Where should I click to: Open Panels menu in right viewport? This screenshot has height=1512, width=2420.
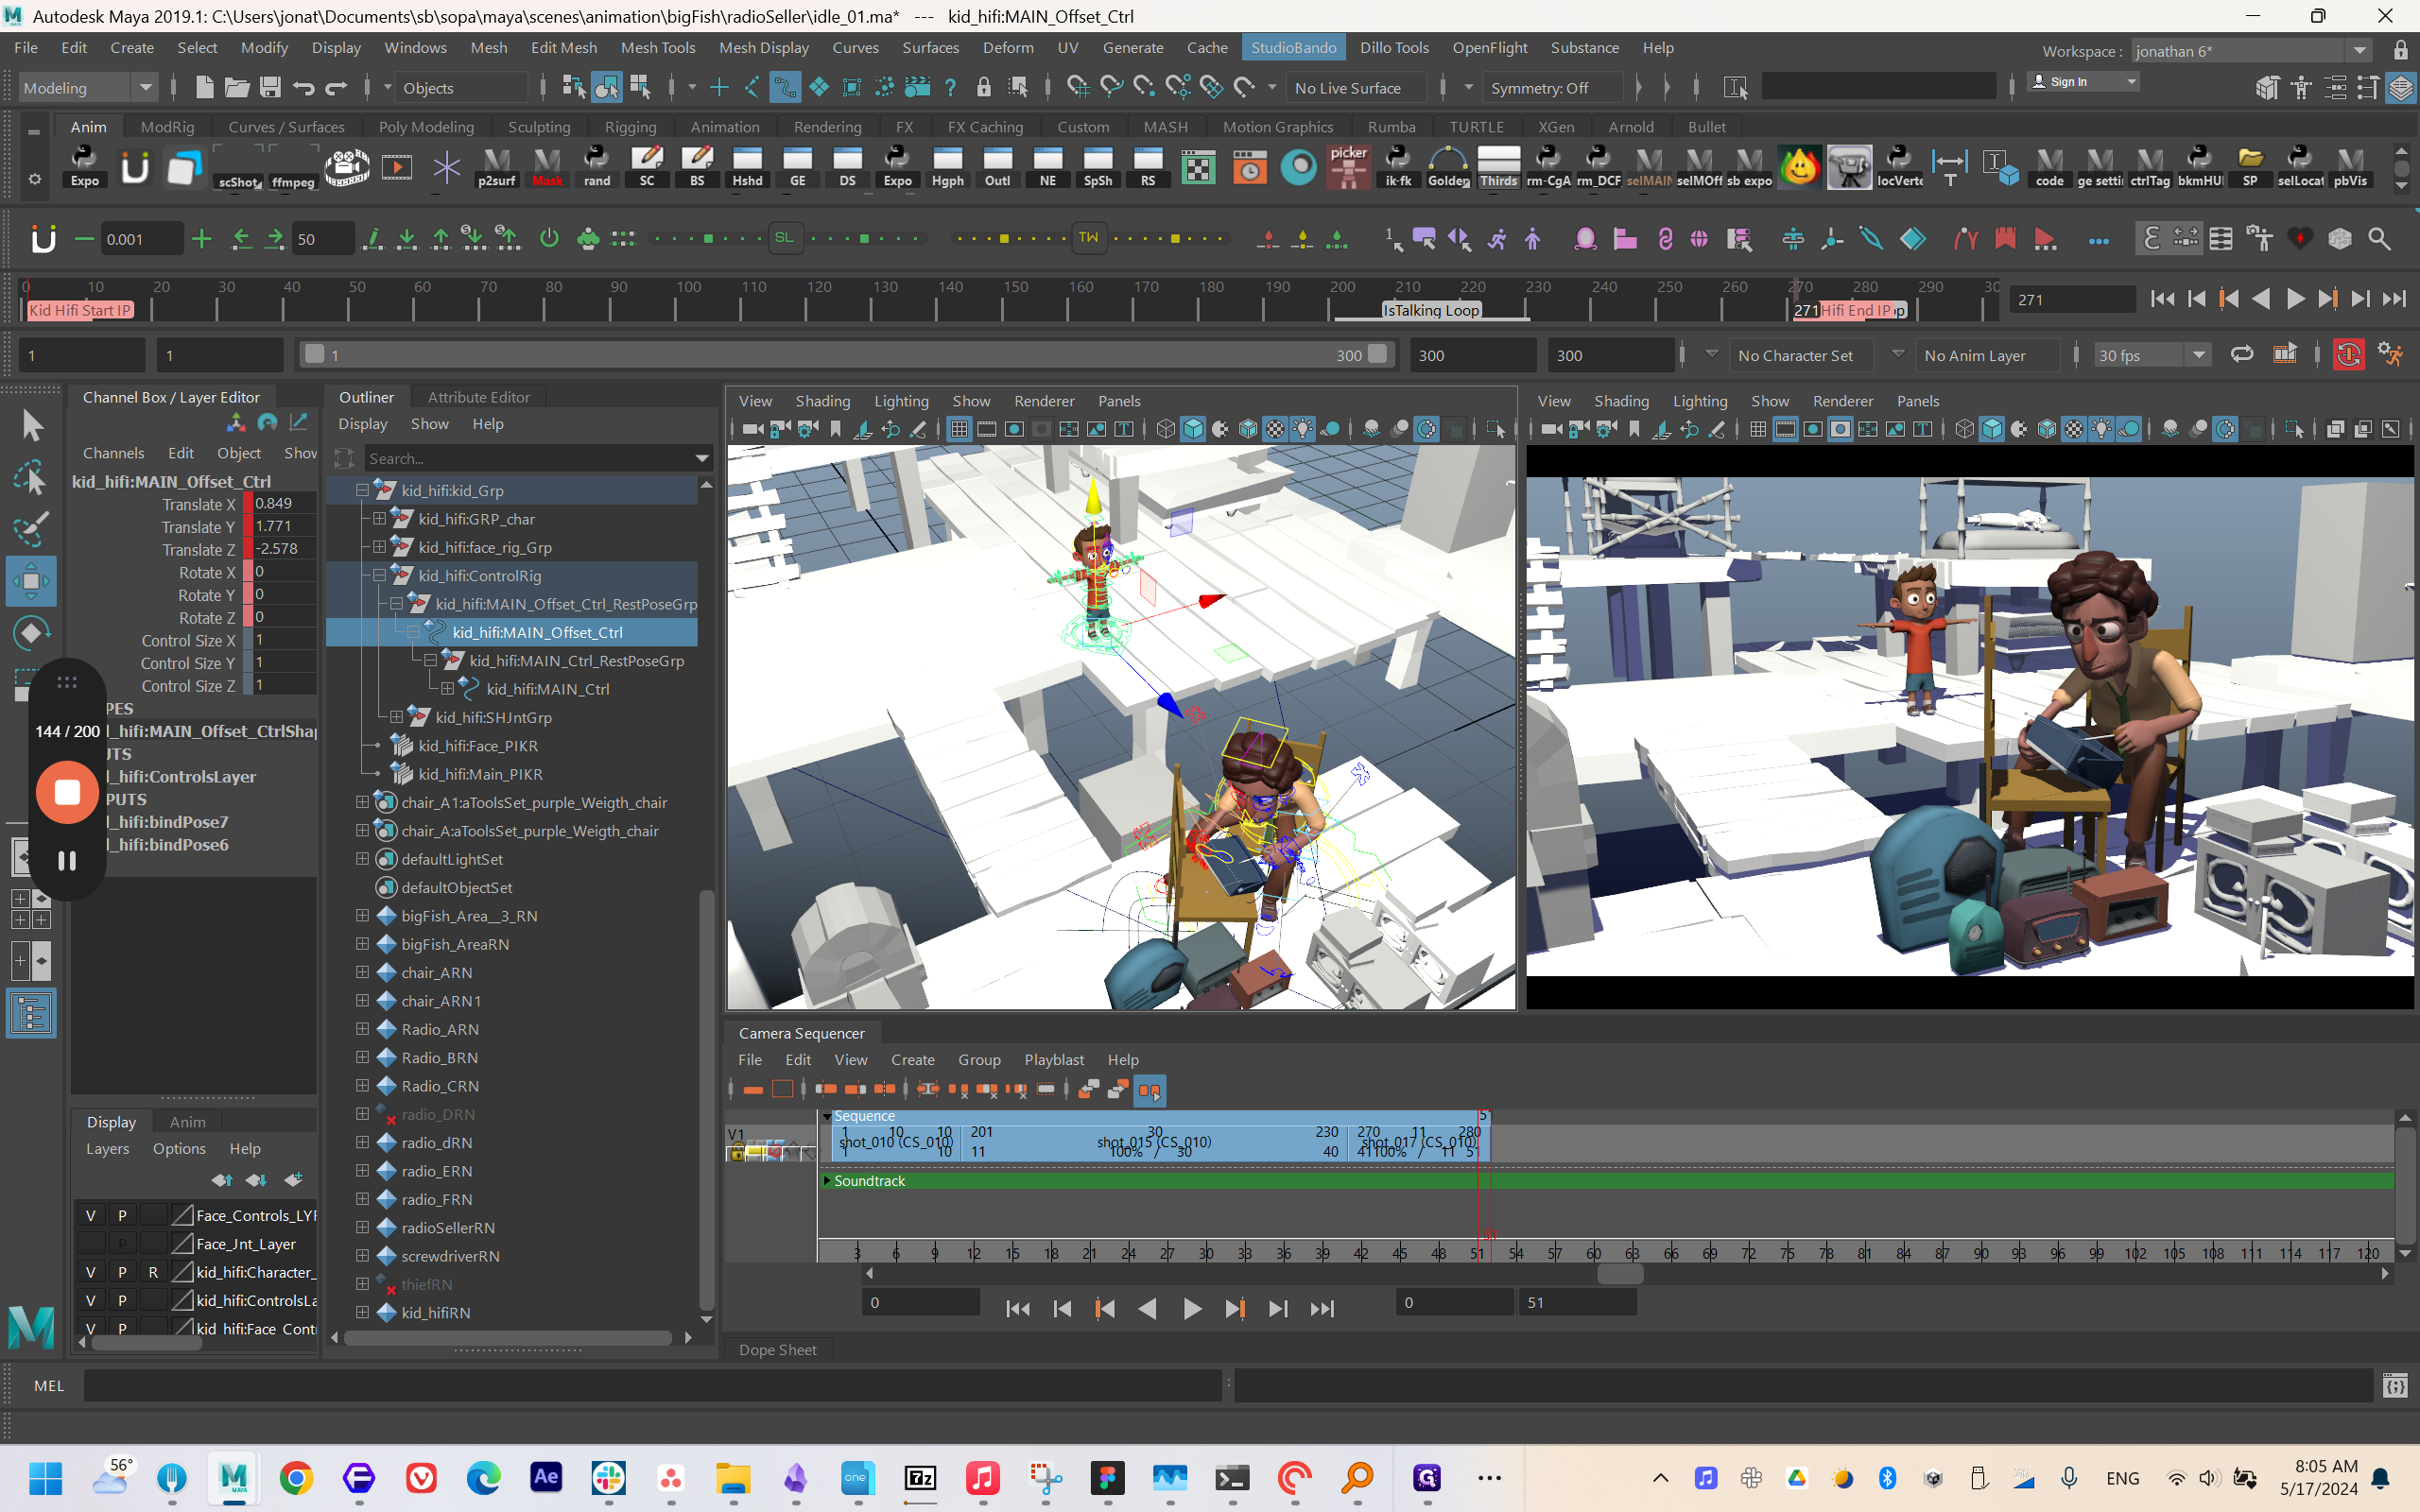coord(1917,401)
